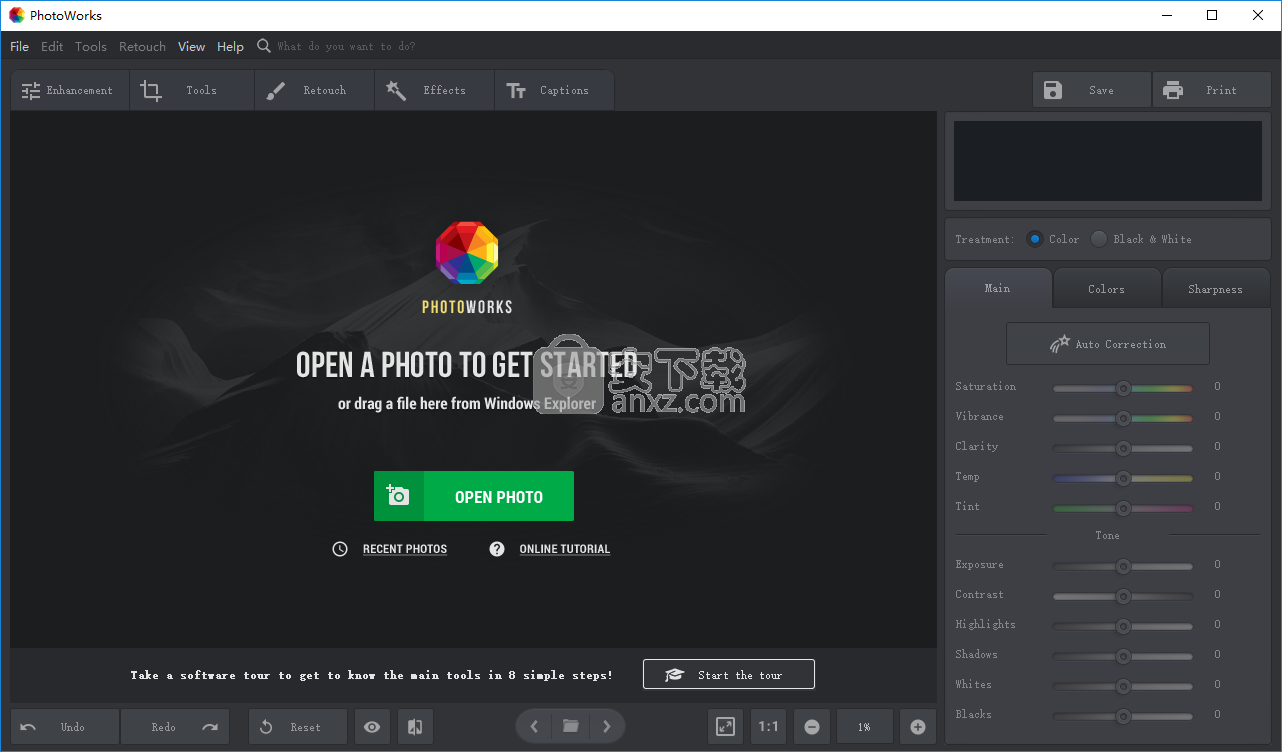The image size is (1282, 752).
Task: Click the Highlights slider handle
Action: click(x=1123, y=626)
